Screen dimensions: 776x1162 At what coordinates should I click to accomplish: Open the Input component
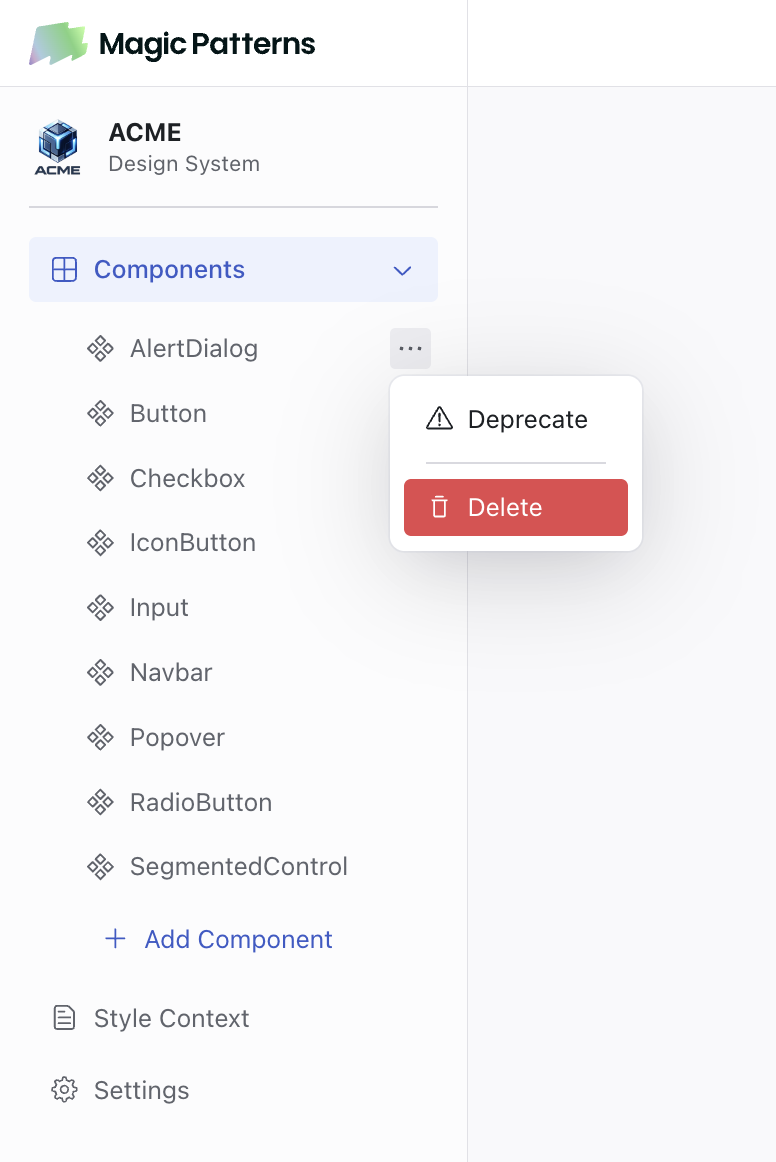tap(159, 608)
